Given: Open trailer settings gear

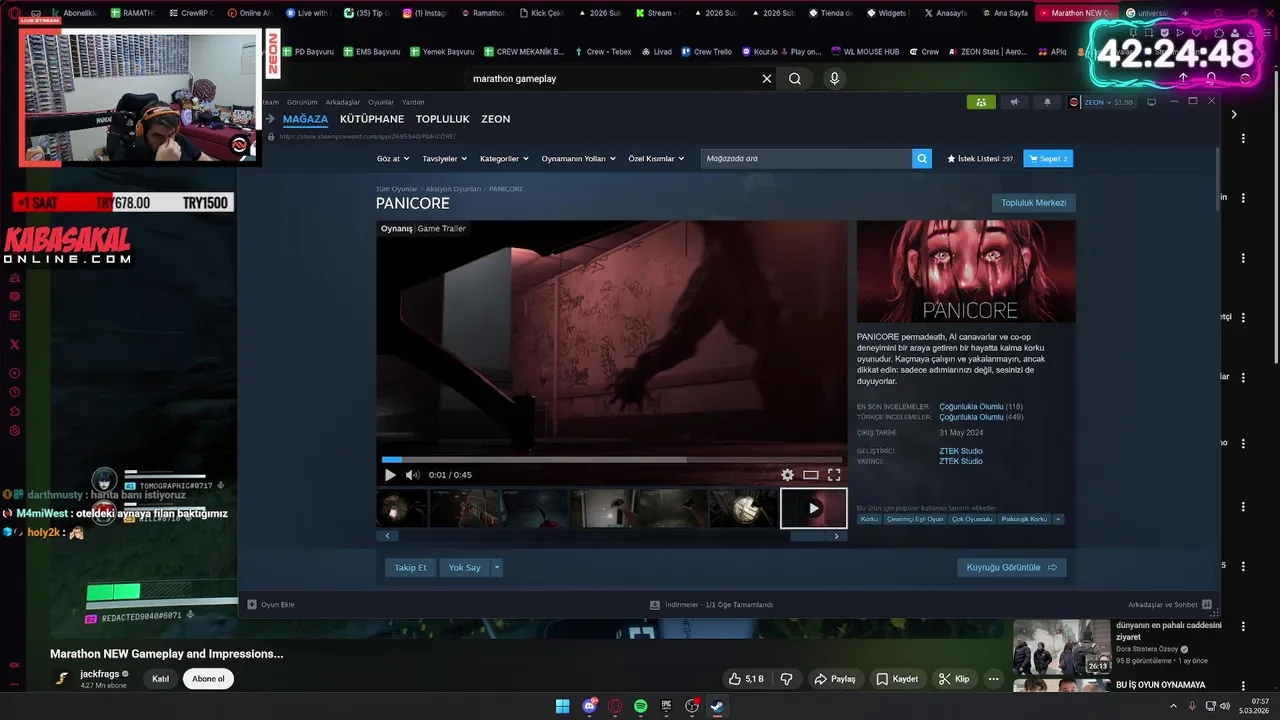Looking at the screenshot, I should (787, 475).
